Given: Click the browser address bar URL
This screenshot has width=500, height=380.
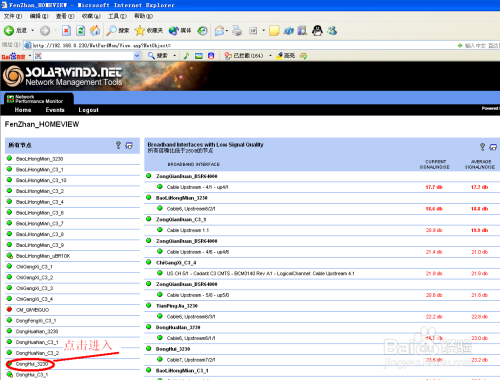Looking at the screenshot, I should coord(102,45).
